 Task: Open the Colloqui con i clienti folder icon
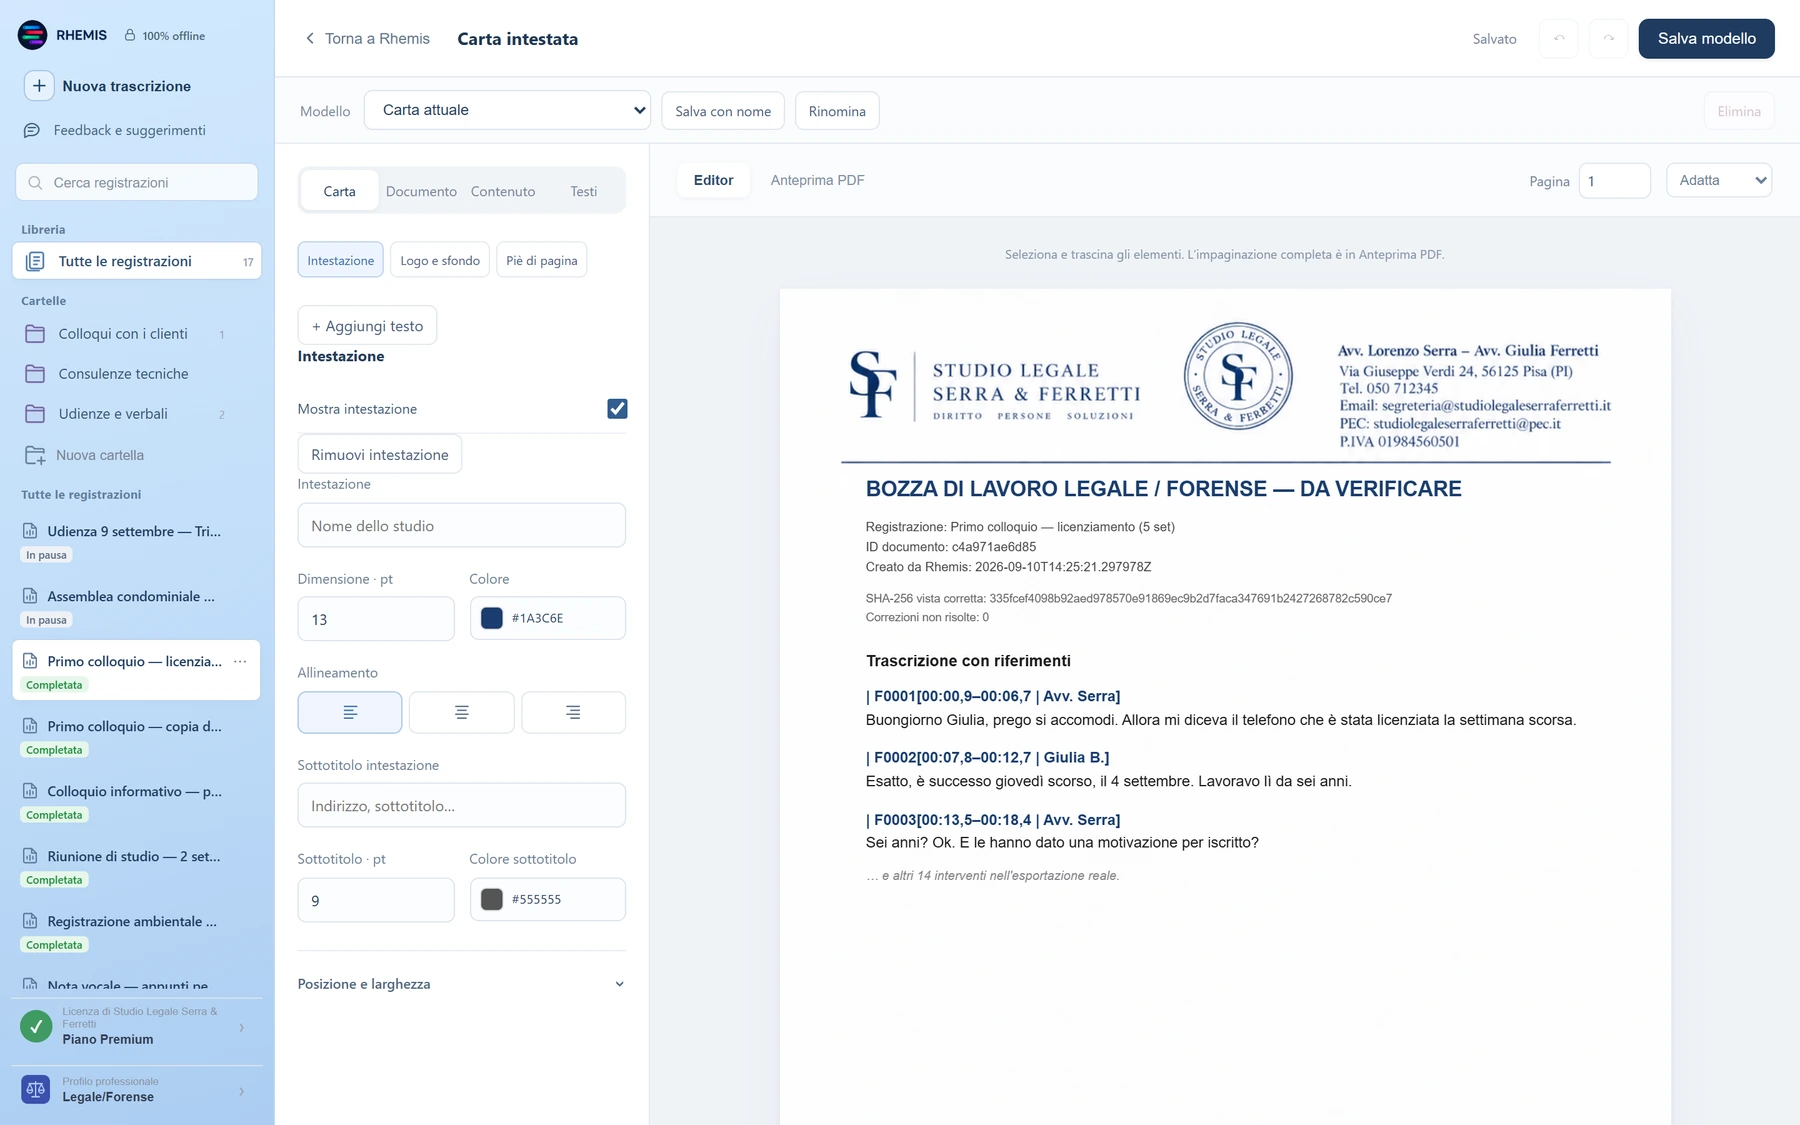click(35, 334)
